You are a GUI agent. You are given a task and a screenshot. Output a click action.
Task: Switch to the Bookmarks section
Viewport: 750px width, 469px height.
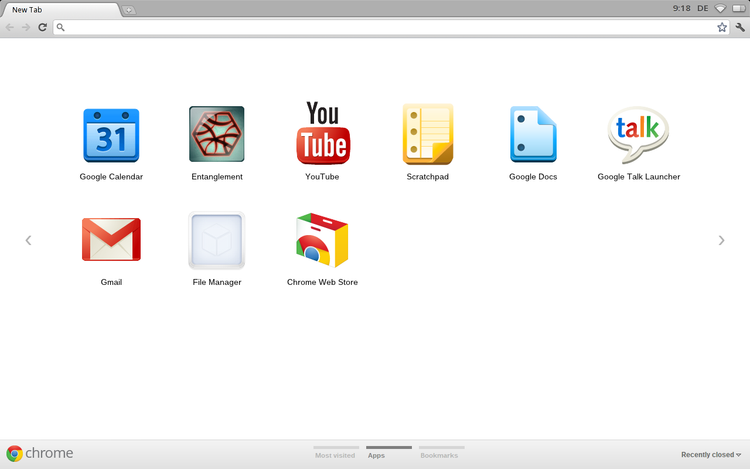(439, 455)
